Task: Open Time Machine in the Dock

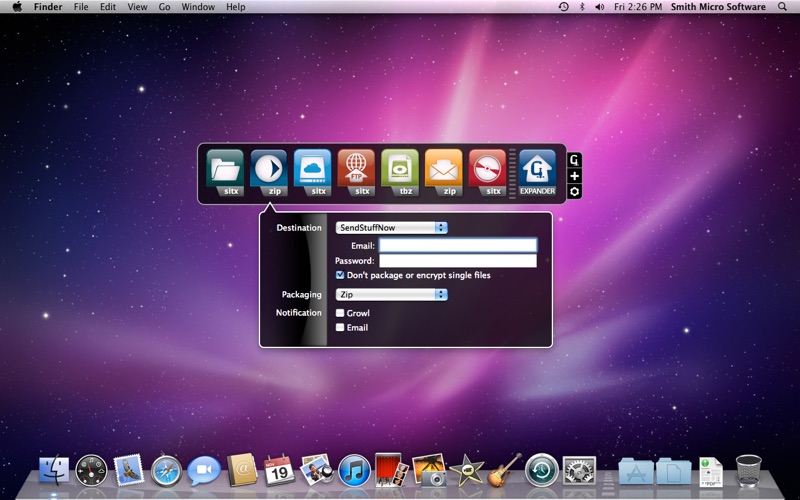Action: 542,470
